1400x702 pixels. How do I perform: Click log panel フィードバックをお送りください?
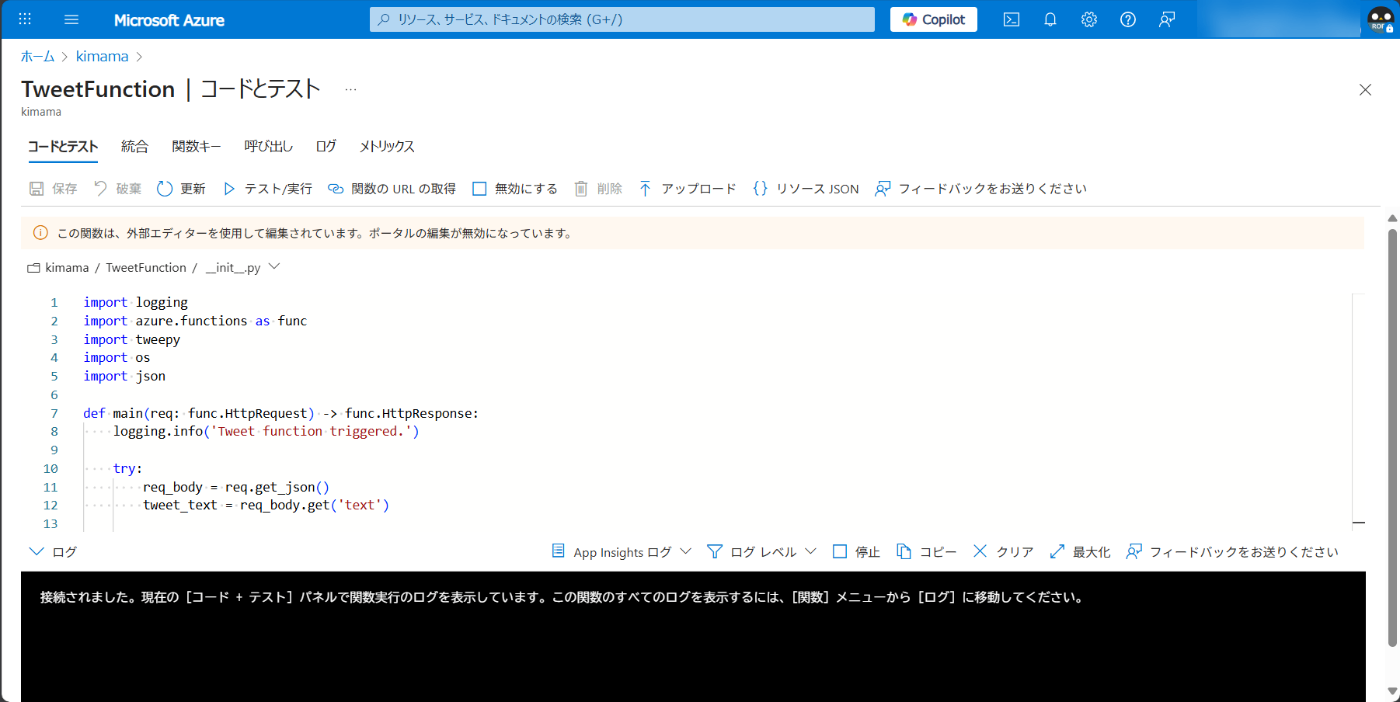(1232, 552)
